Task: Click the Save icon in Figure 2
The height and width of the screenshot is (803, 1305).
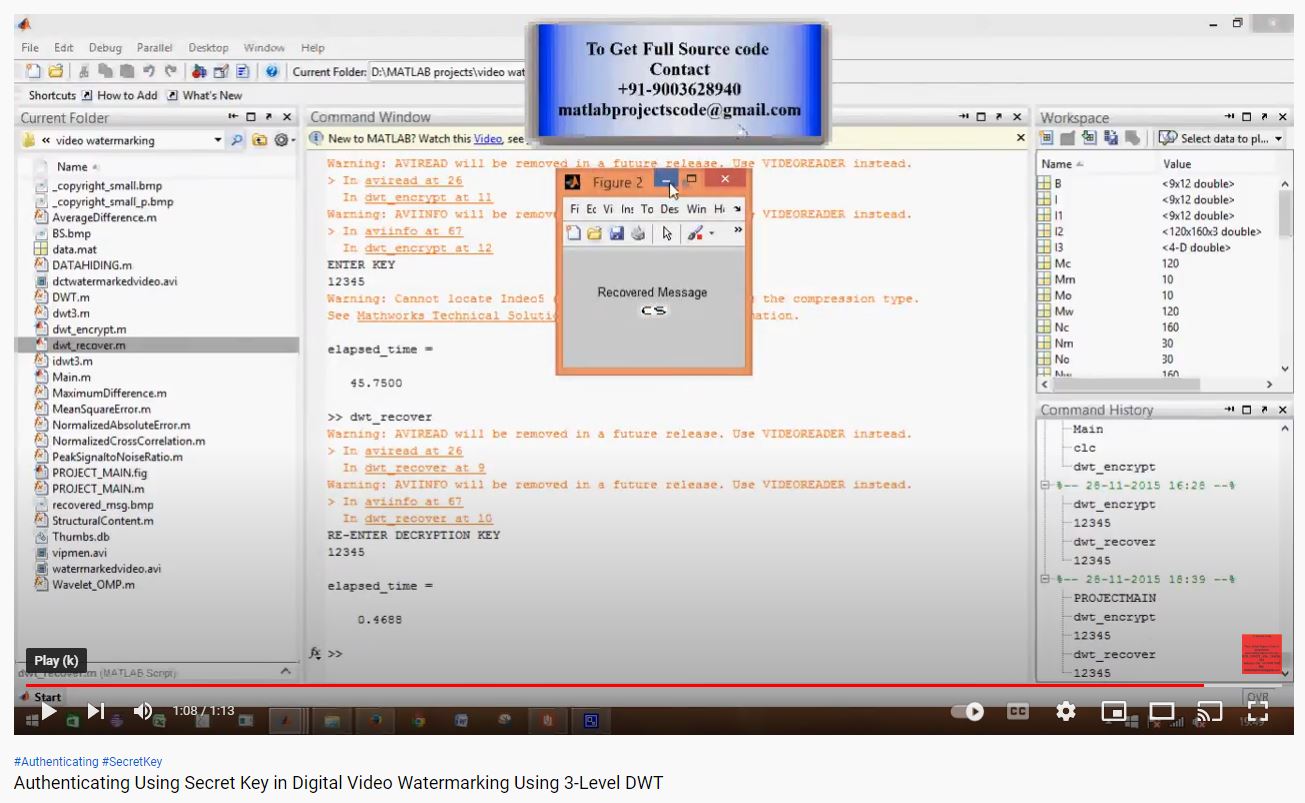Action: click(x=616, y=233)
